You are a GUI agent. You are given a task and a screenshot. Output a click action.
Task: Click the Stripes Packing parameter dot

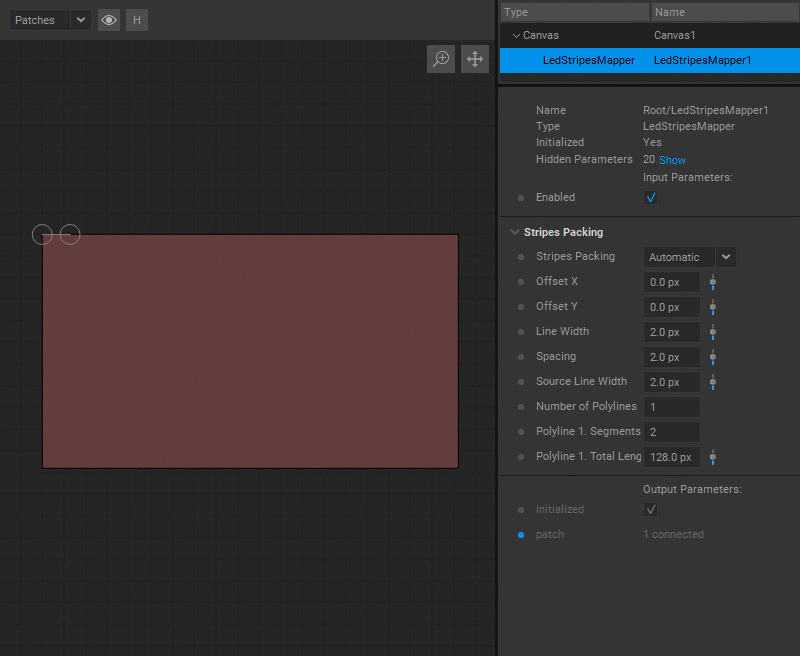pyautogui.click(x=521, y=257)
